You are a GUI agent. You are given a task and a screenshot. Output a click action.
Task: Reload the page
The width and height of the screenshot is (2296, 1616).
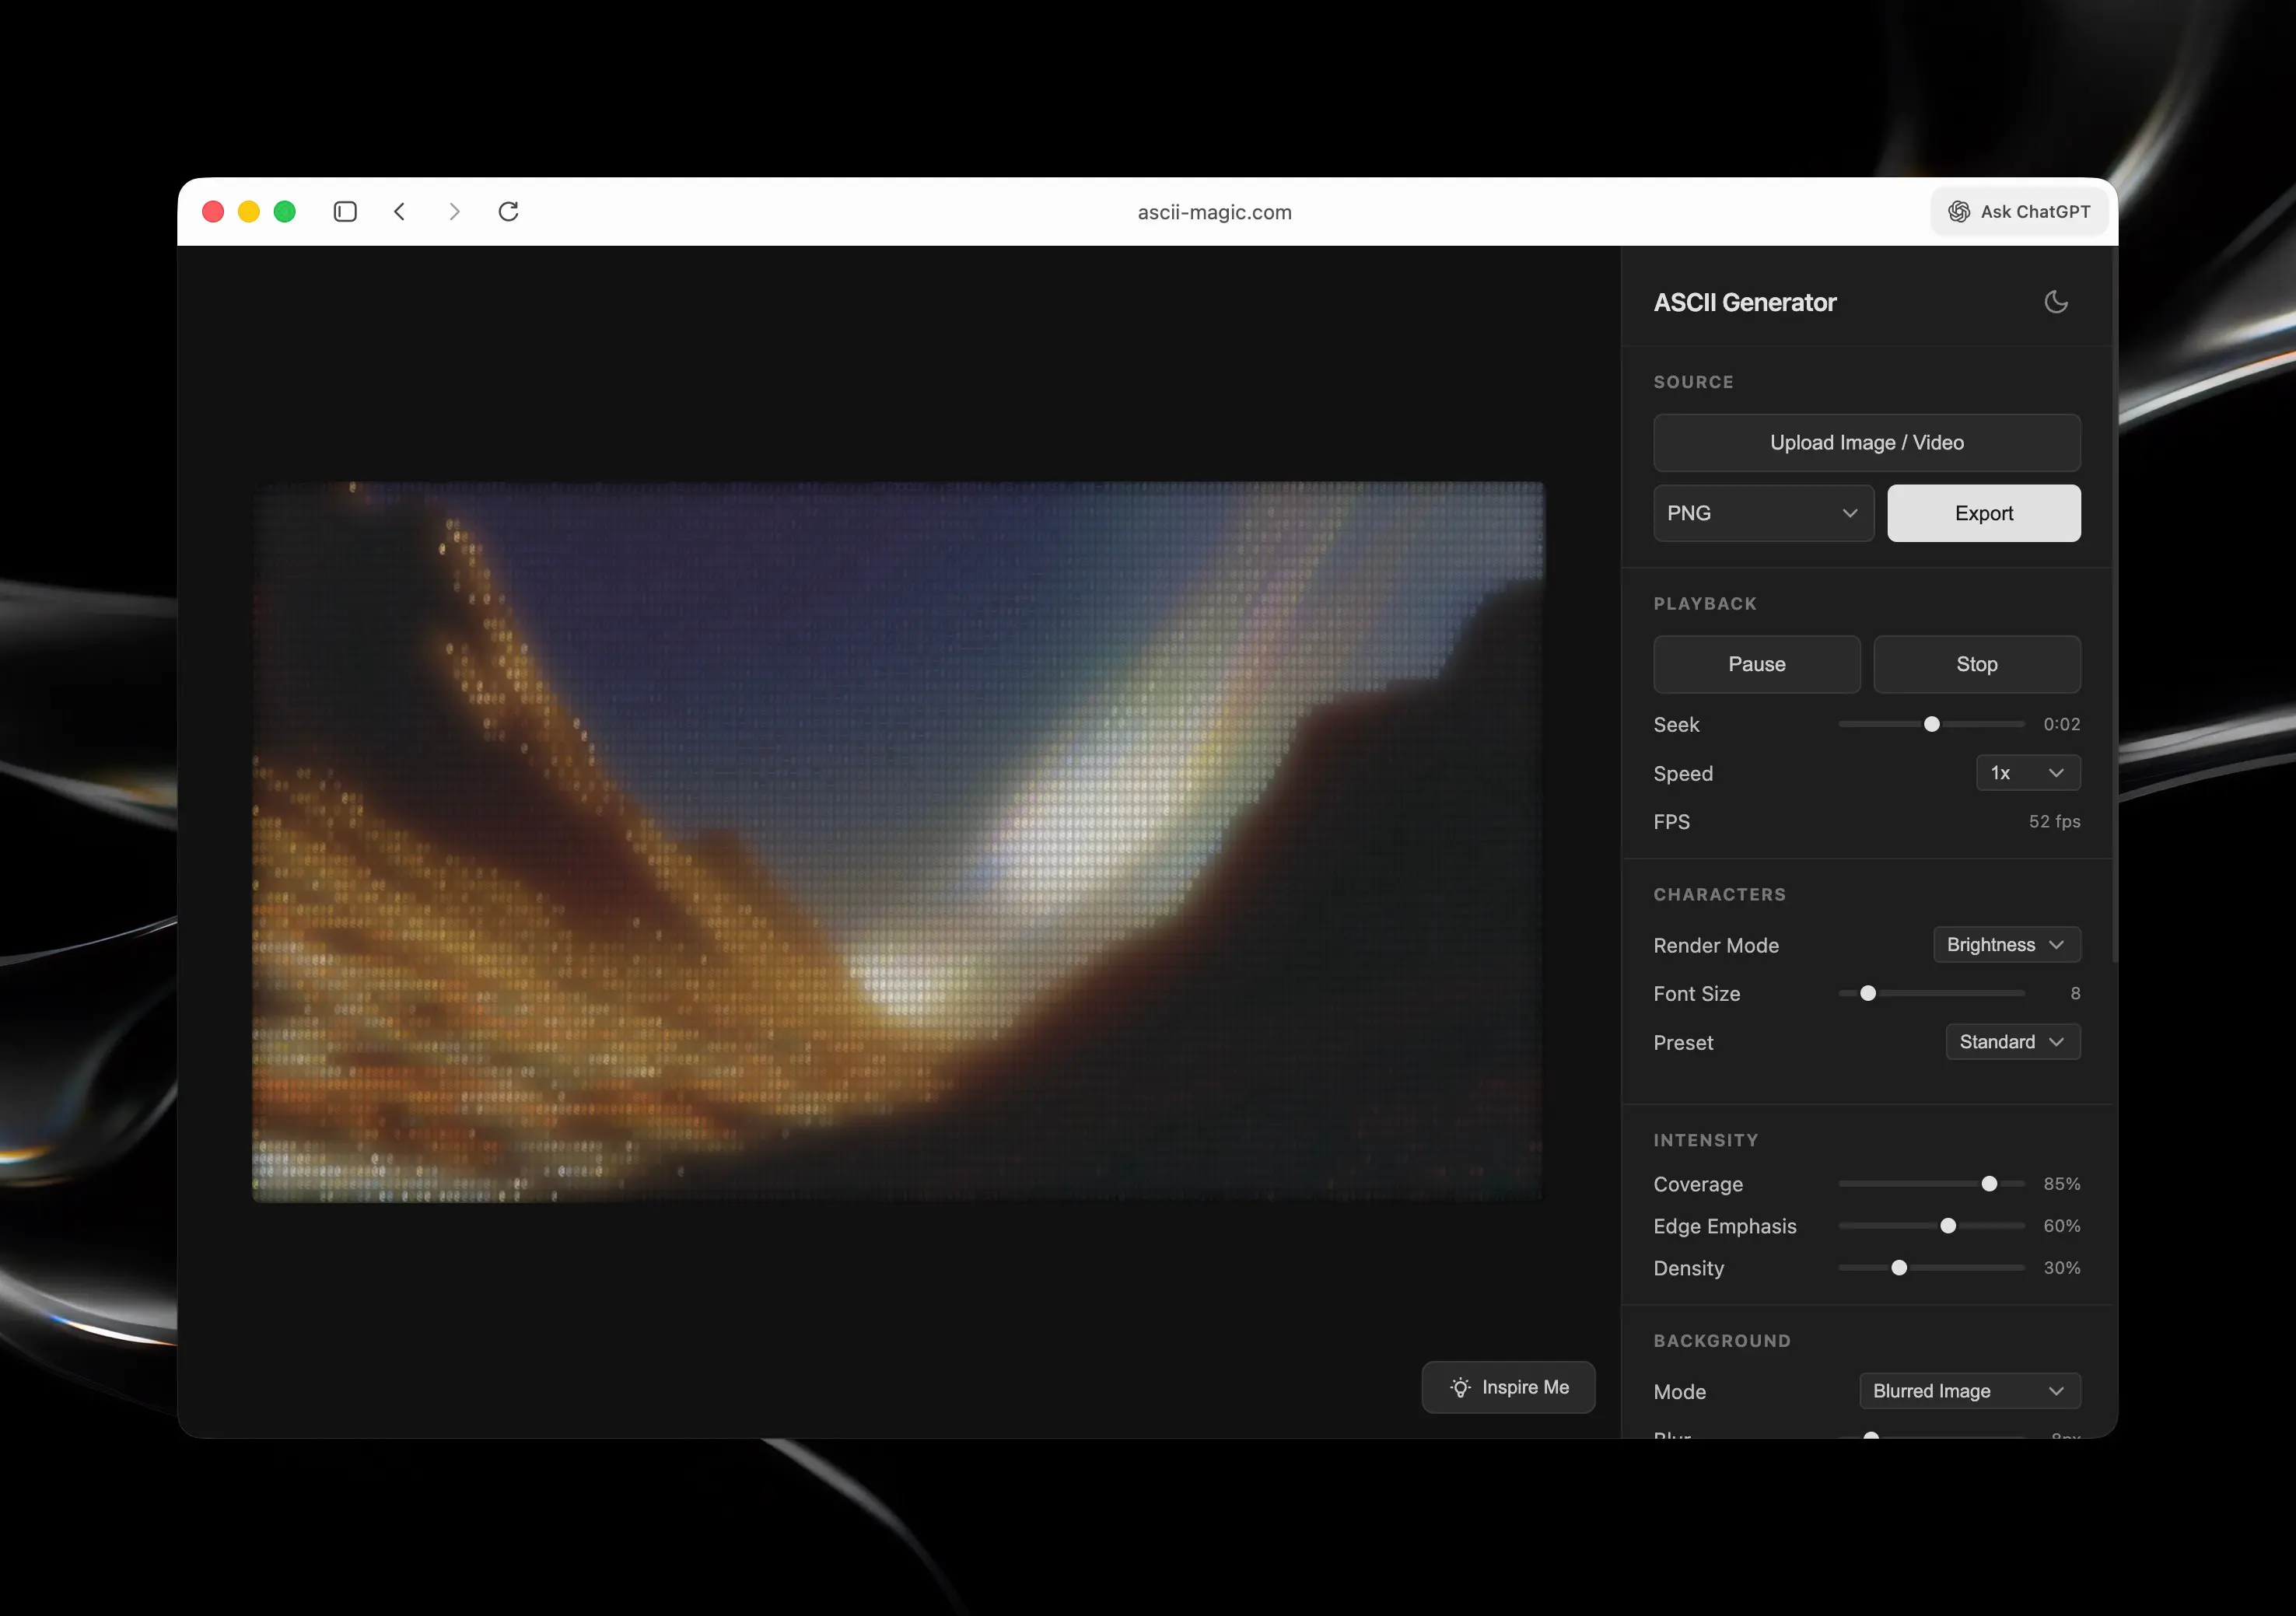(508, 212)
